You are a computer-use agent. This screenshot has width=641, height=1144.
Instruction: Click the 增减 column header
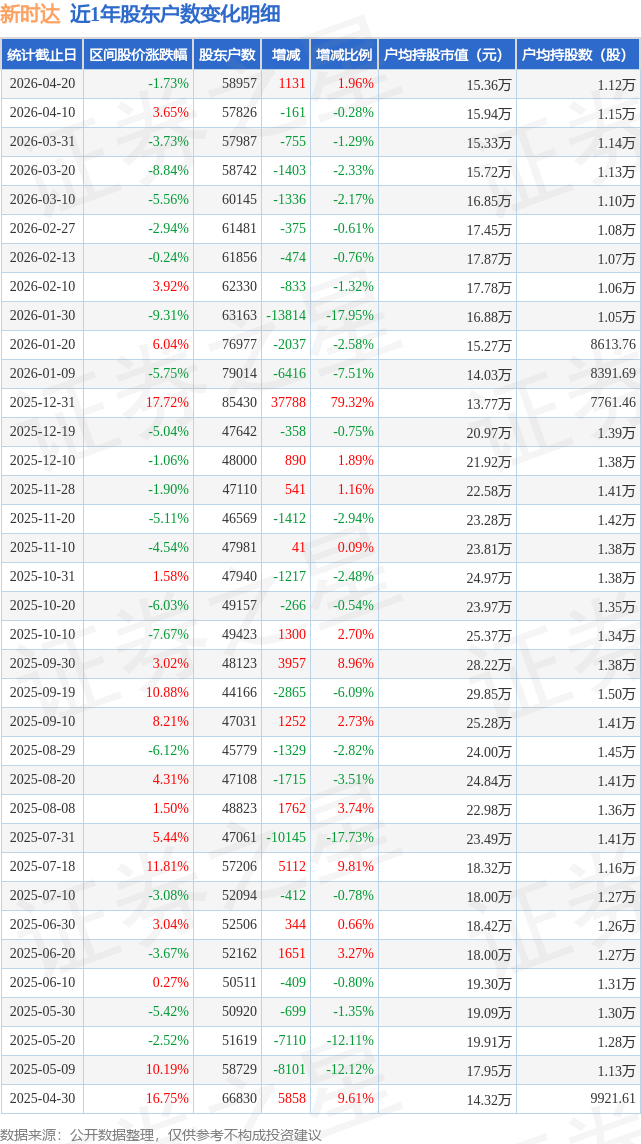(285, 55)
